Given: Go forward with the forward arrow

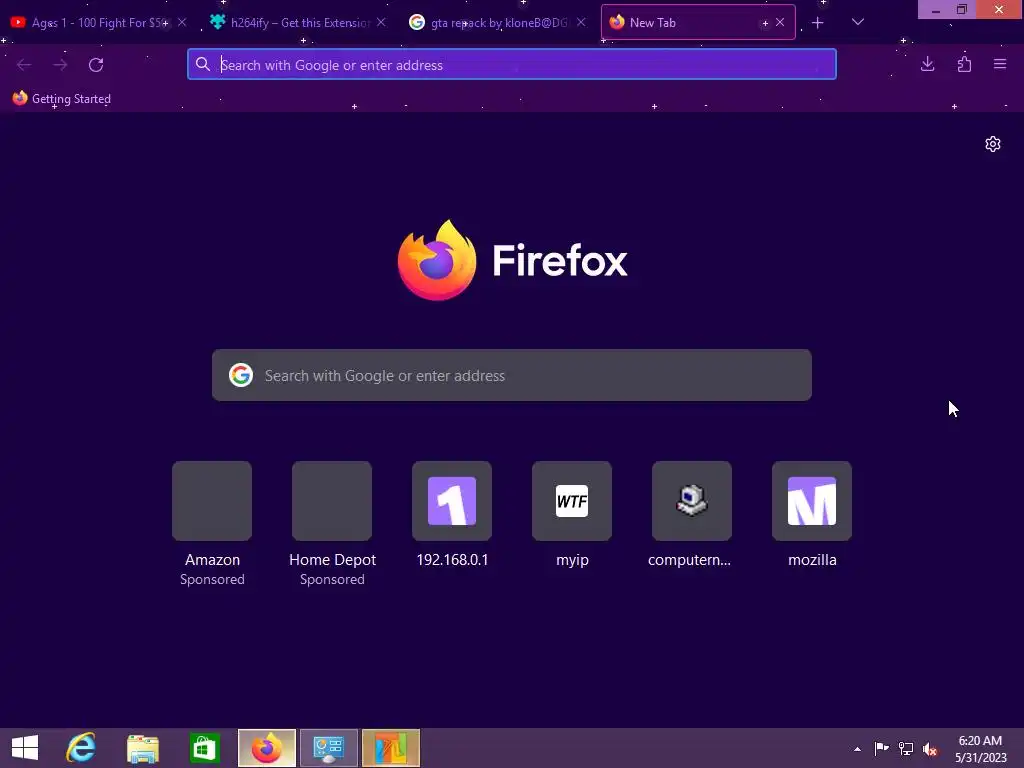Looking at the screenshot, I should [60, 65].
